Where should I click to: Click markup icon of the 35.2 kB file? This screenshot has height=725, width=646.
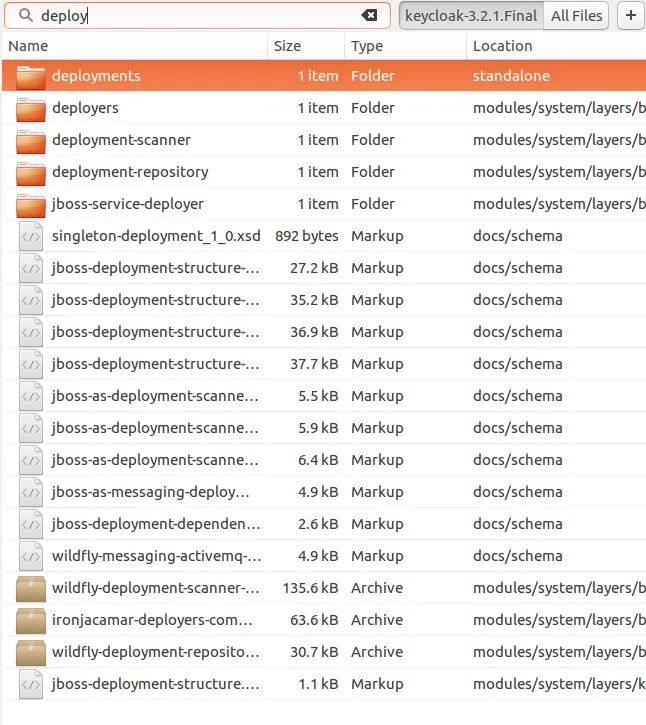[x=31, y=301]
